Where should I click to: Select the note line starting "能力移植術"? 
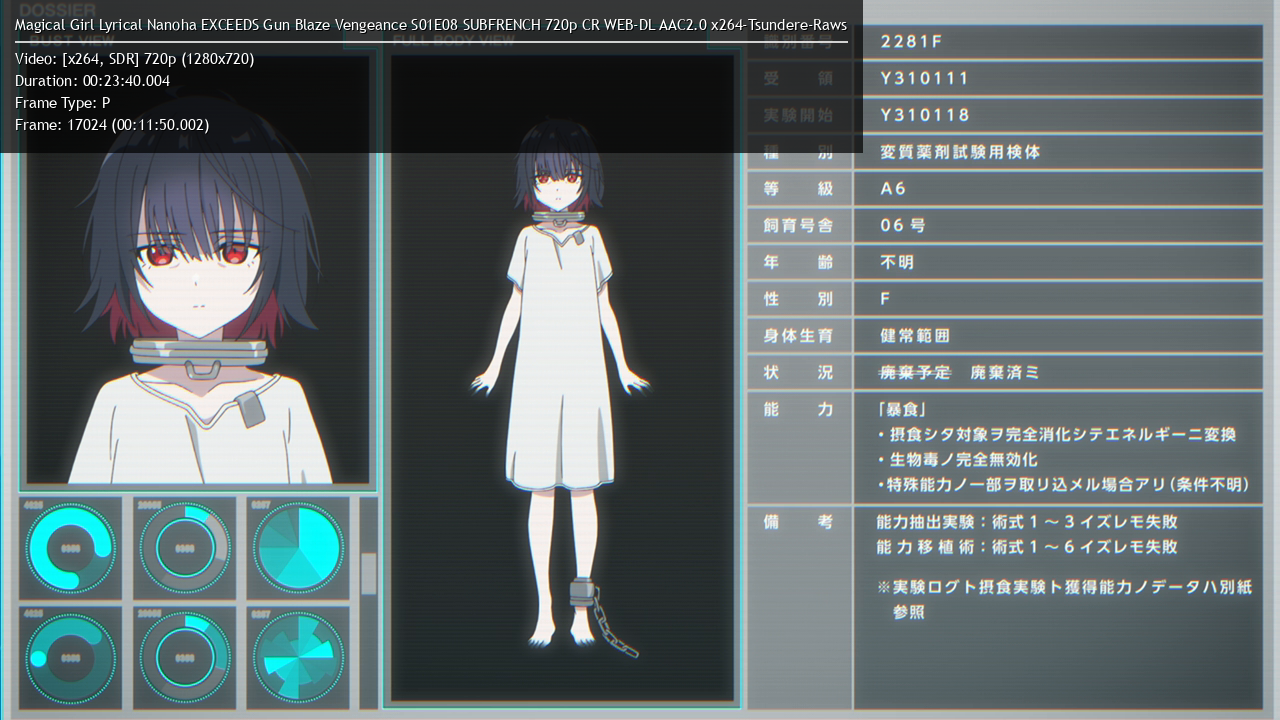click(x=1027, y=547)
